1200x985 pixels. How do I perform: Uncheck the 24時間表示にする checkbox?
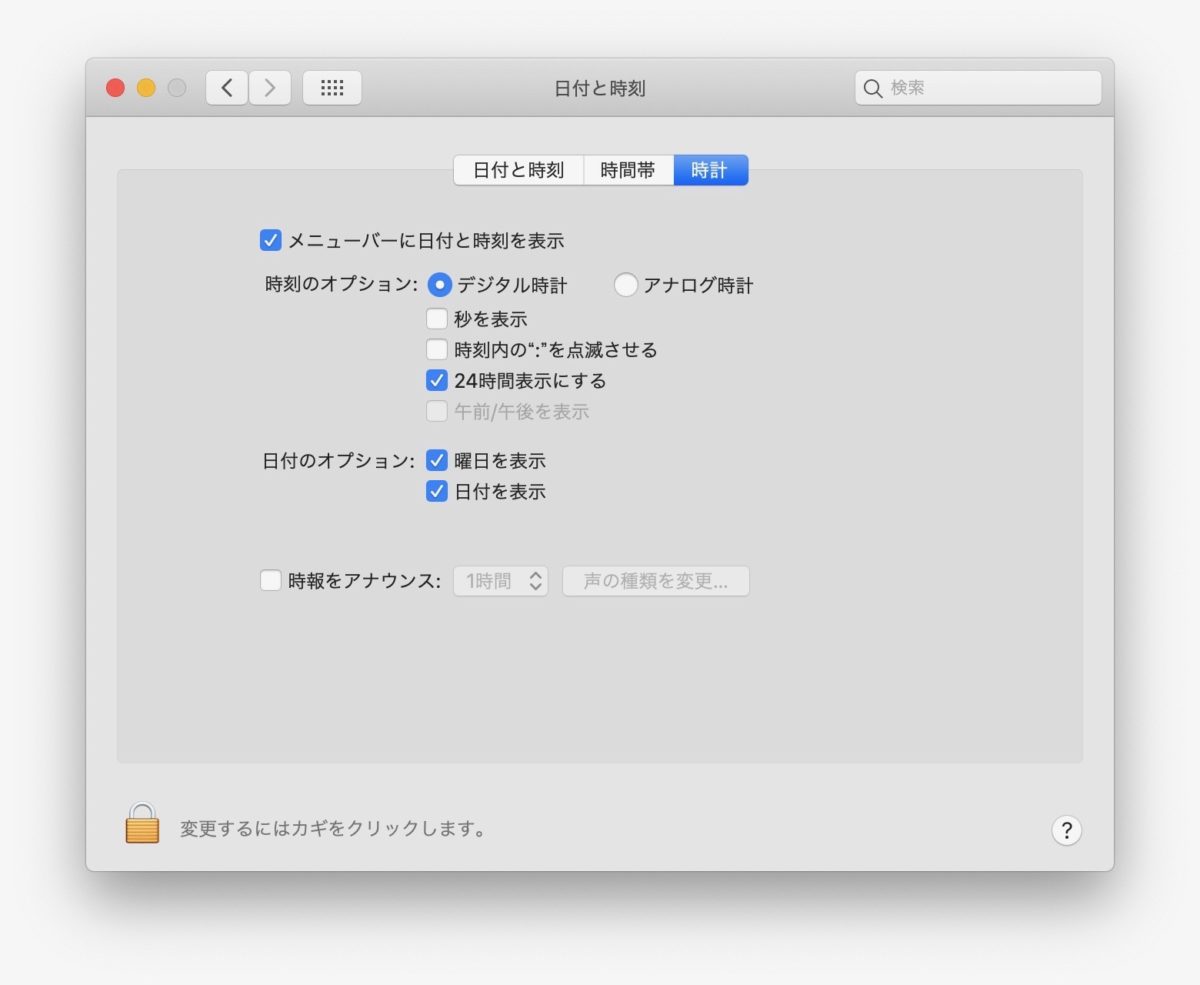437,381
